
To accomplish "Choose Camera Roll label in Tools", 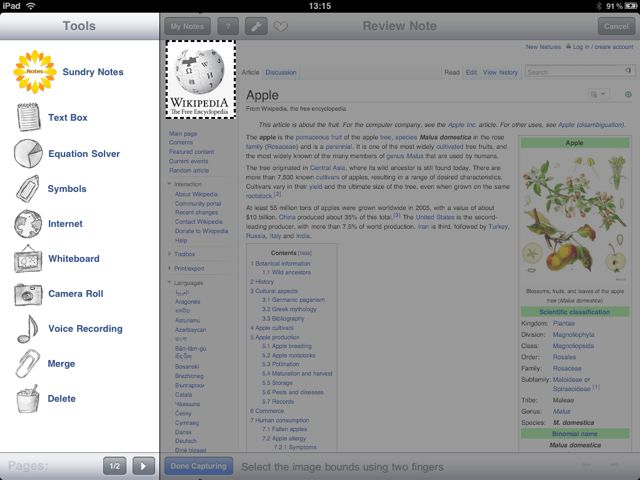I will pyautogui.click(x=76, y=294).
